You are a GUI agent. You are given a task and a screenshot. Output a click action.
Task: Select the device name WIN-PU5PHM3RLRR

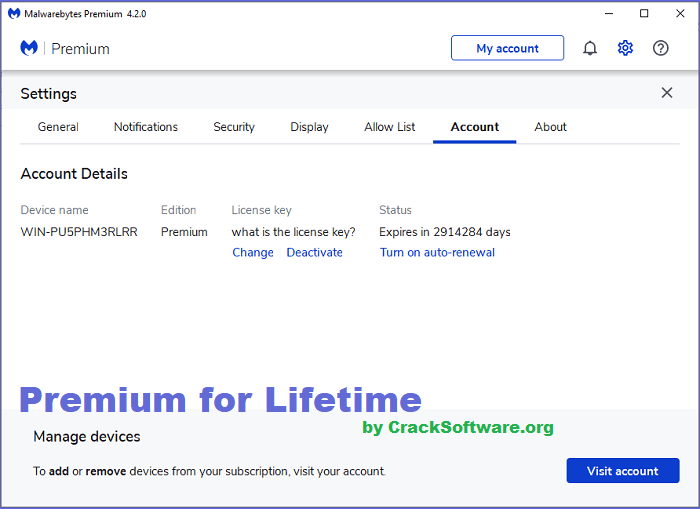pyautogui.click(x=79, y=232)
